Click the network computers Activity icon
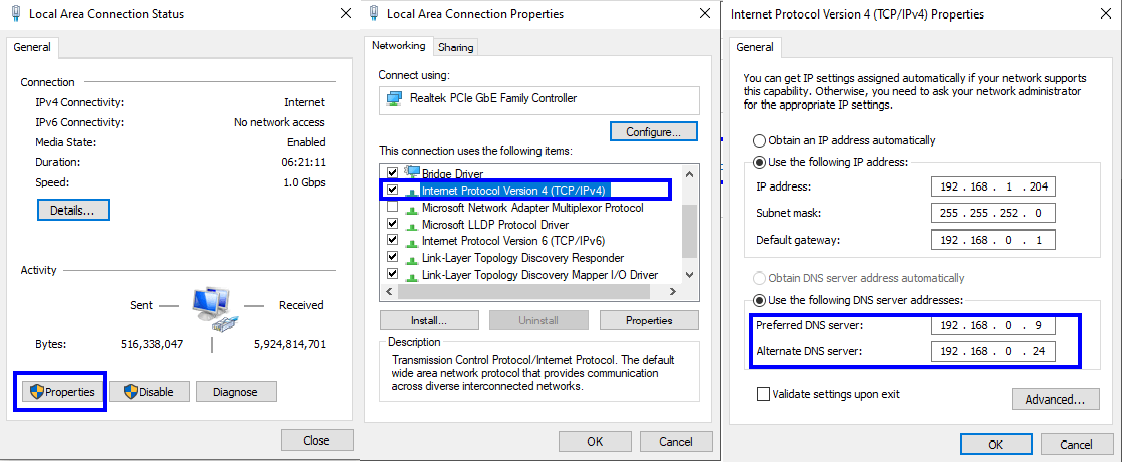Image resolution: width=1128 pixels, height=465 pixels. 212,309
